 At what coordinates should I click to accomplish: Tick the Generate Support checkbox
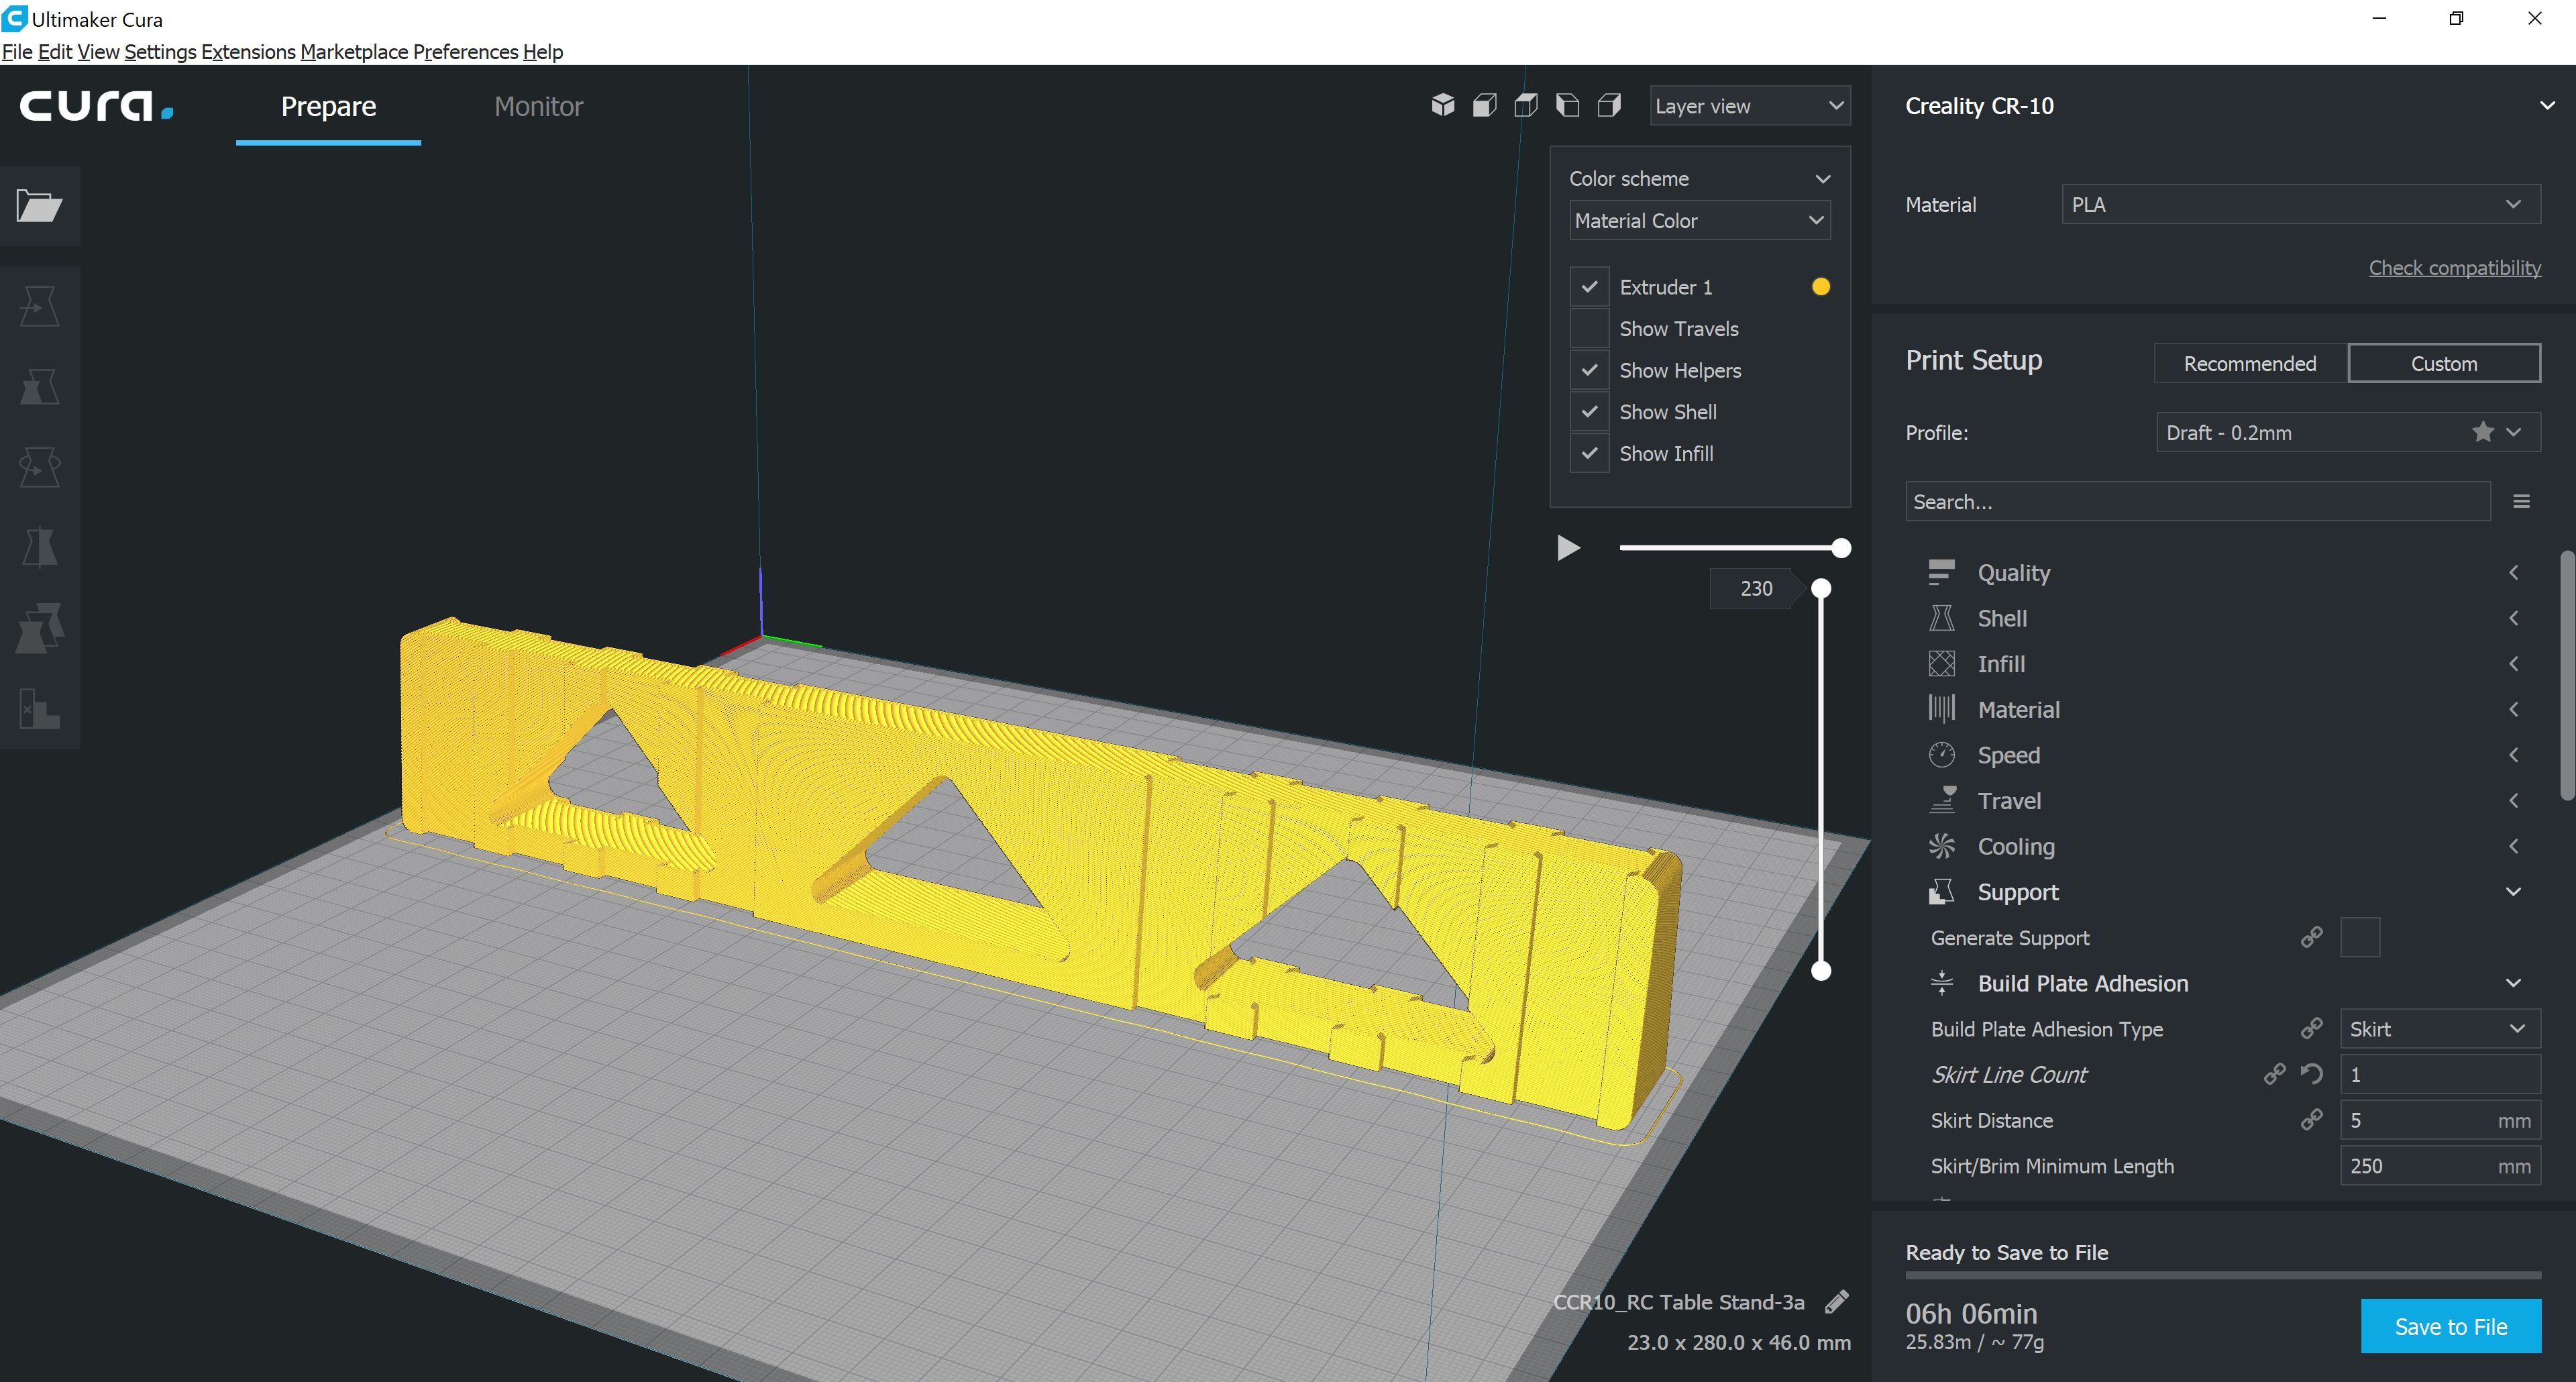click(2359, 937)
